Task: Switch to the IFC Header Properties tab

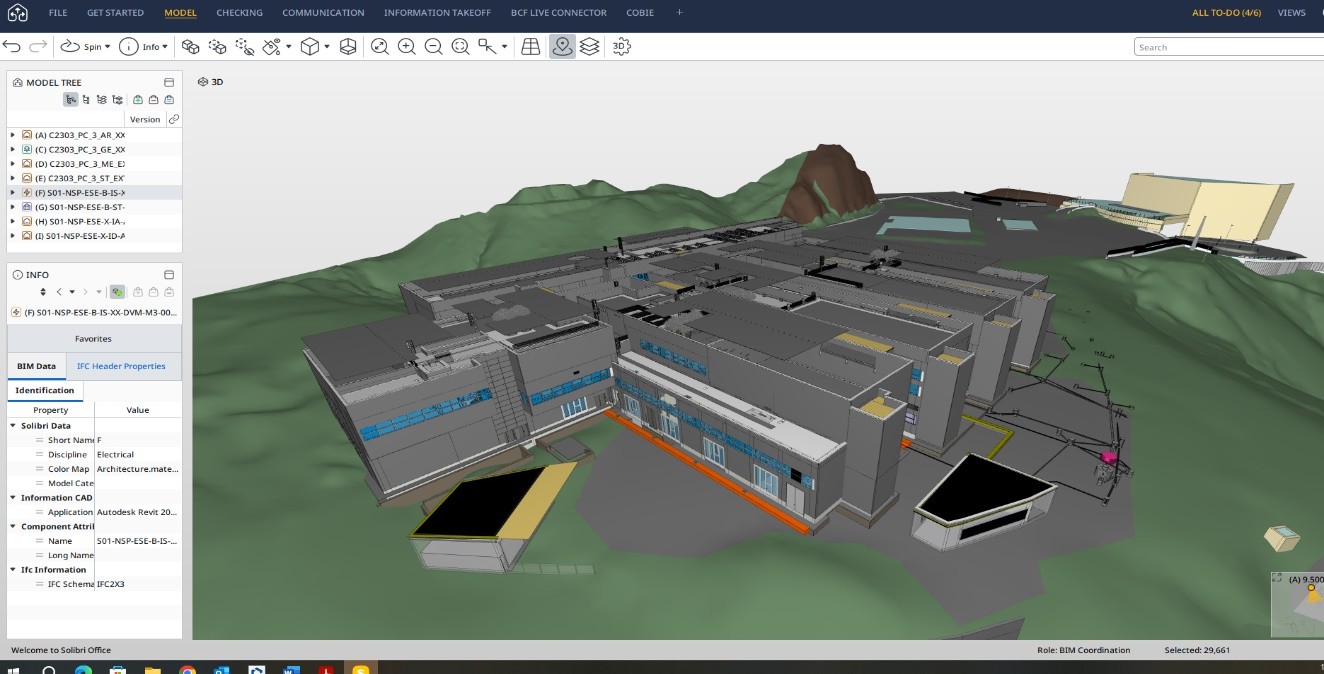Action: 121,366
